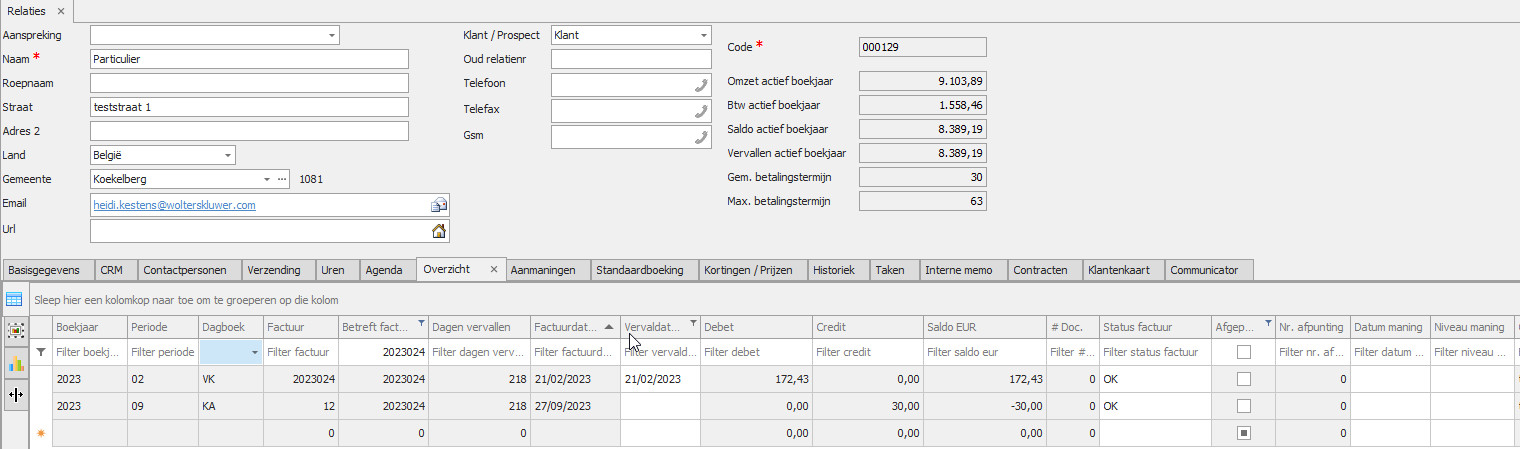Toggle Afgepunt checkbox for invoice 2023024 VK row

point(1243,379)
